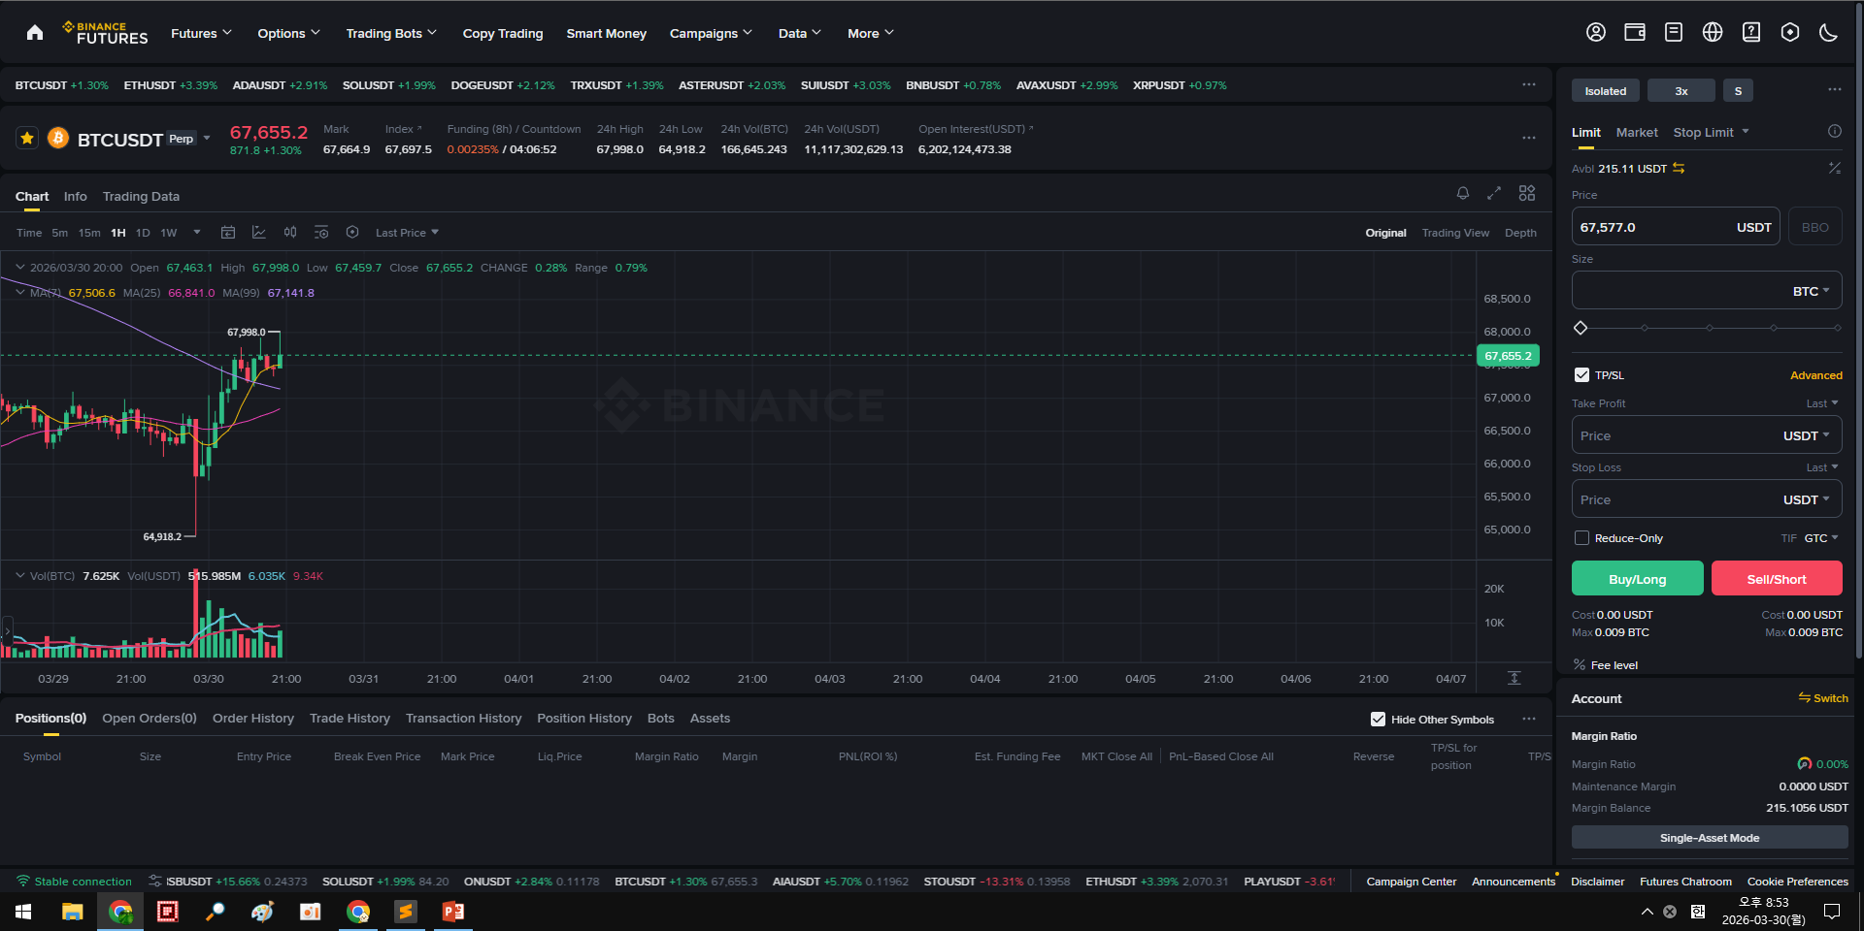
Task: Open the calculator icon in order panel
Action: [x=1835, y=168]
